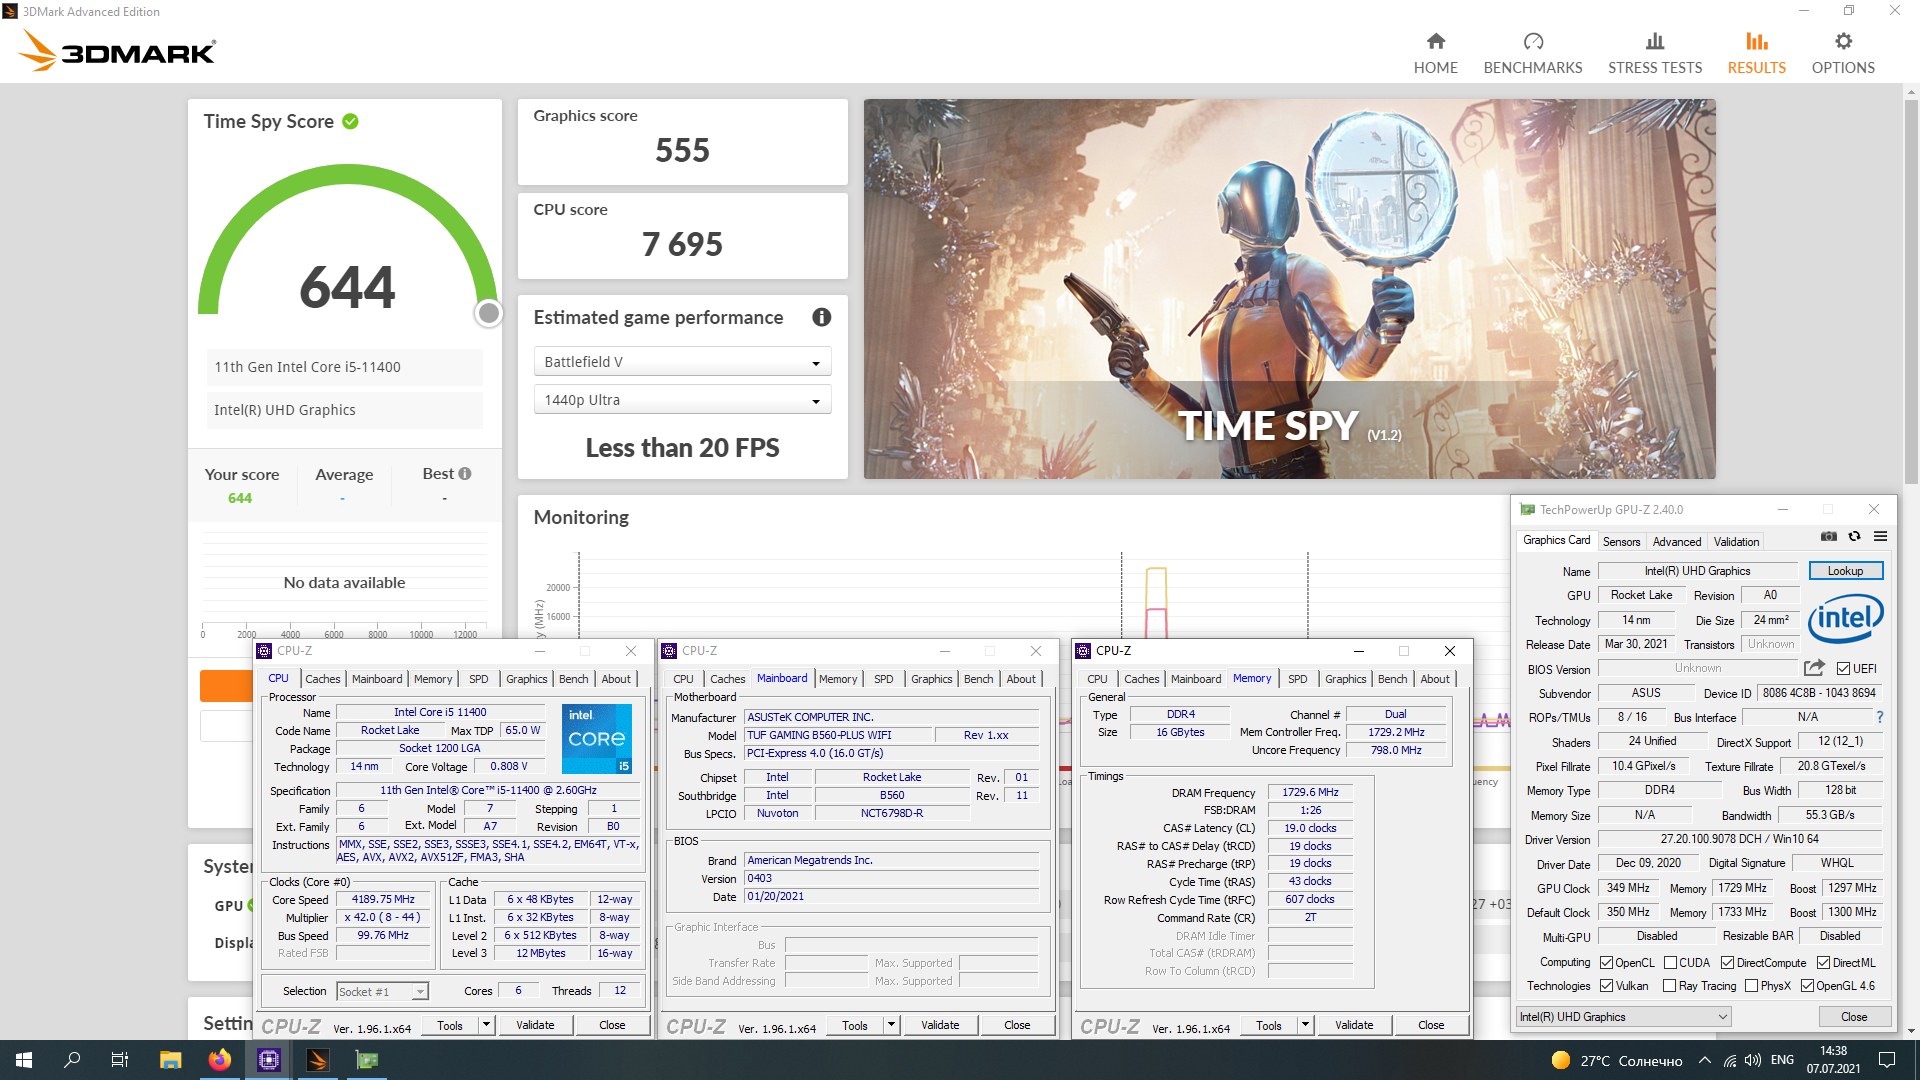Open the Socket #1 selection dropdown
1920x1080 pixels.
pyautogui.click(x=382, y=992)
